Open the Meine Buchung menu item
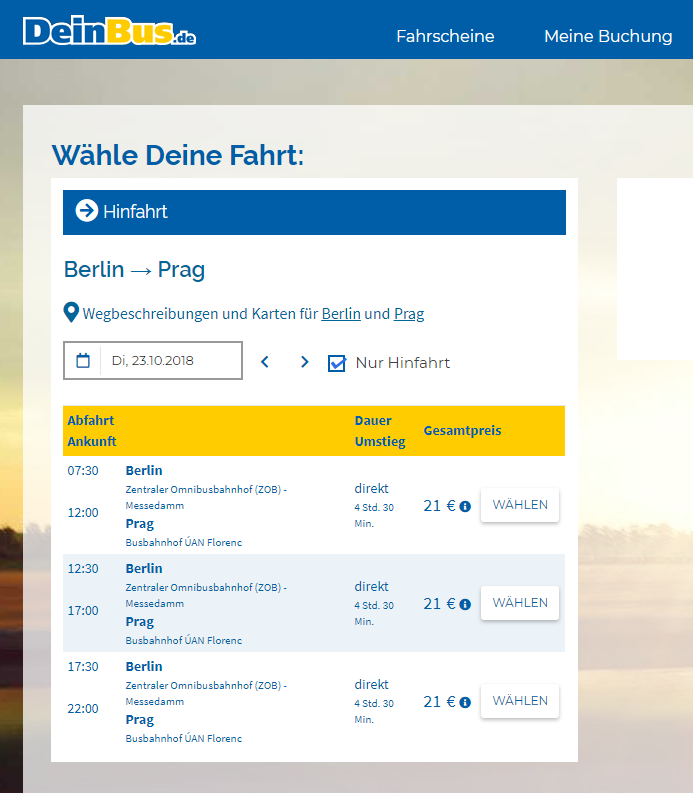Viewport: 693px width, 793px height. pyautogui.click(x=608, y=36)
